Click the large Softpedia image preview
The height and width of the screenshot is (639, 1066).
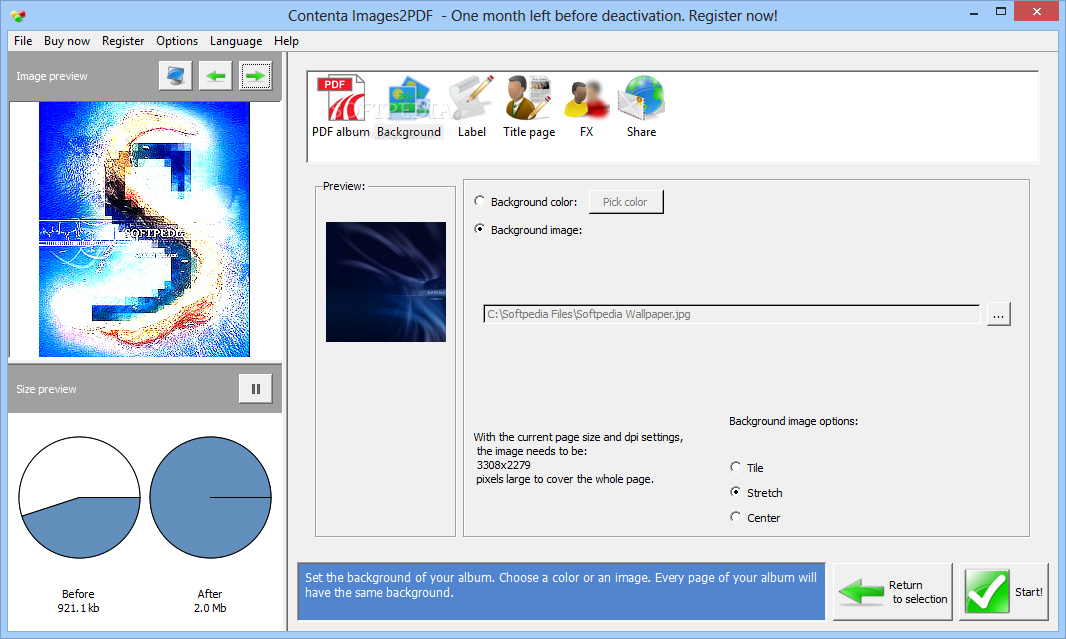pos(144,229)
